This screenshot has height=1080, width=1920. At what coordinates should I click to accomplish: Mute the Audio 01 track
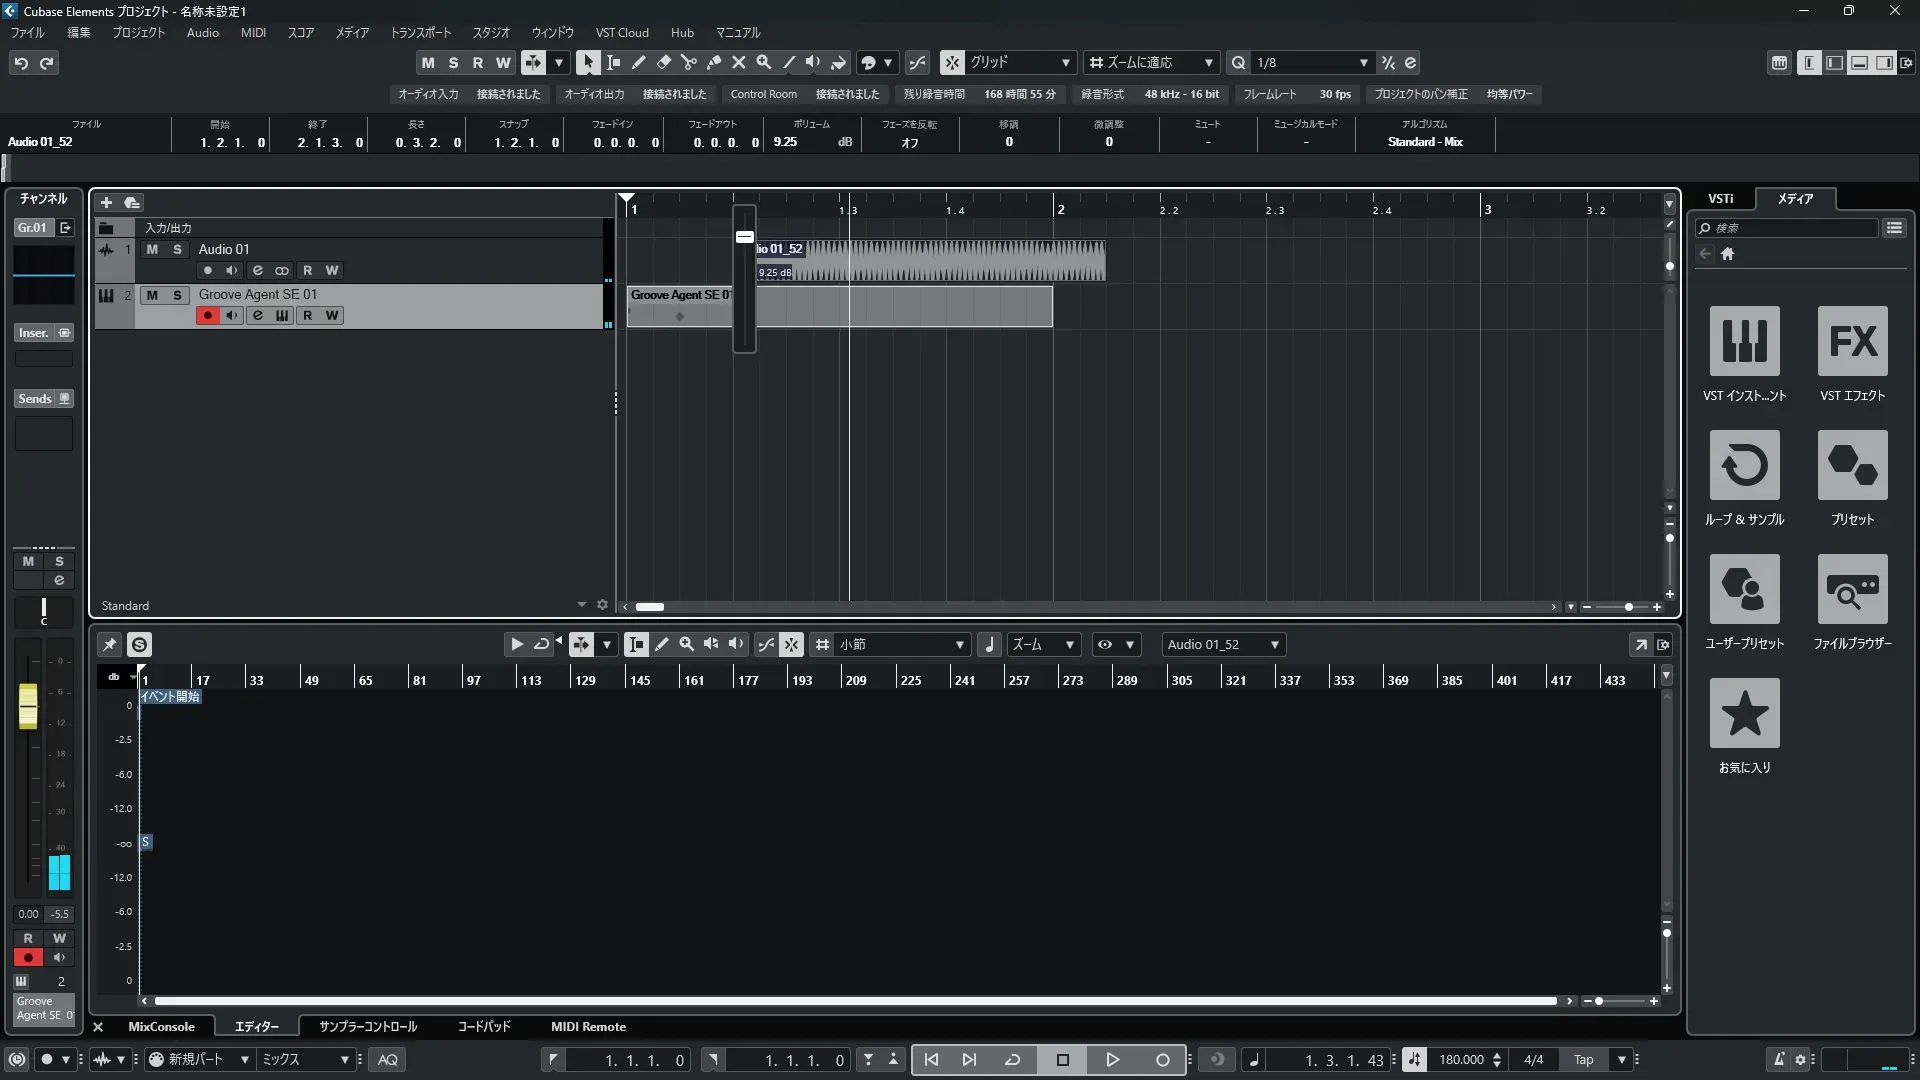(152, 249)
